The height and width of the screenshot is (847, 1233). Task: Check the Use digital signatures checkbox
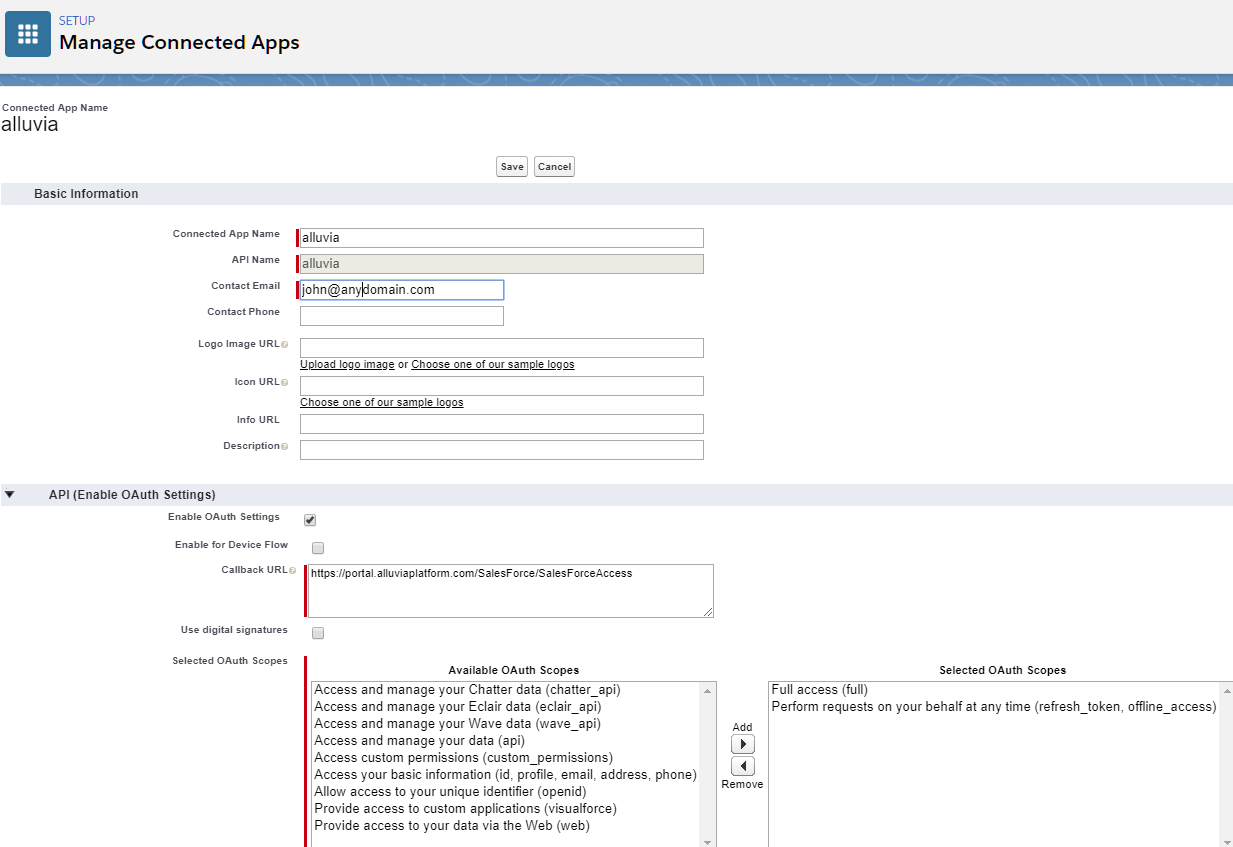pyautogui.click(x=318, y=633)
